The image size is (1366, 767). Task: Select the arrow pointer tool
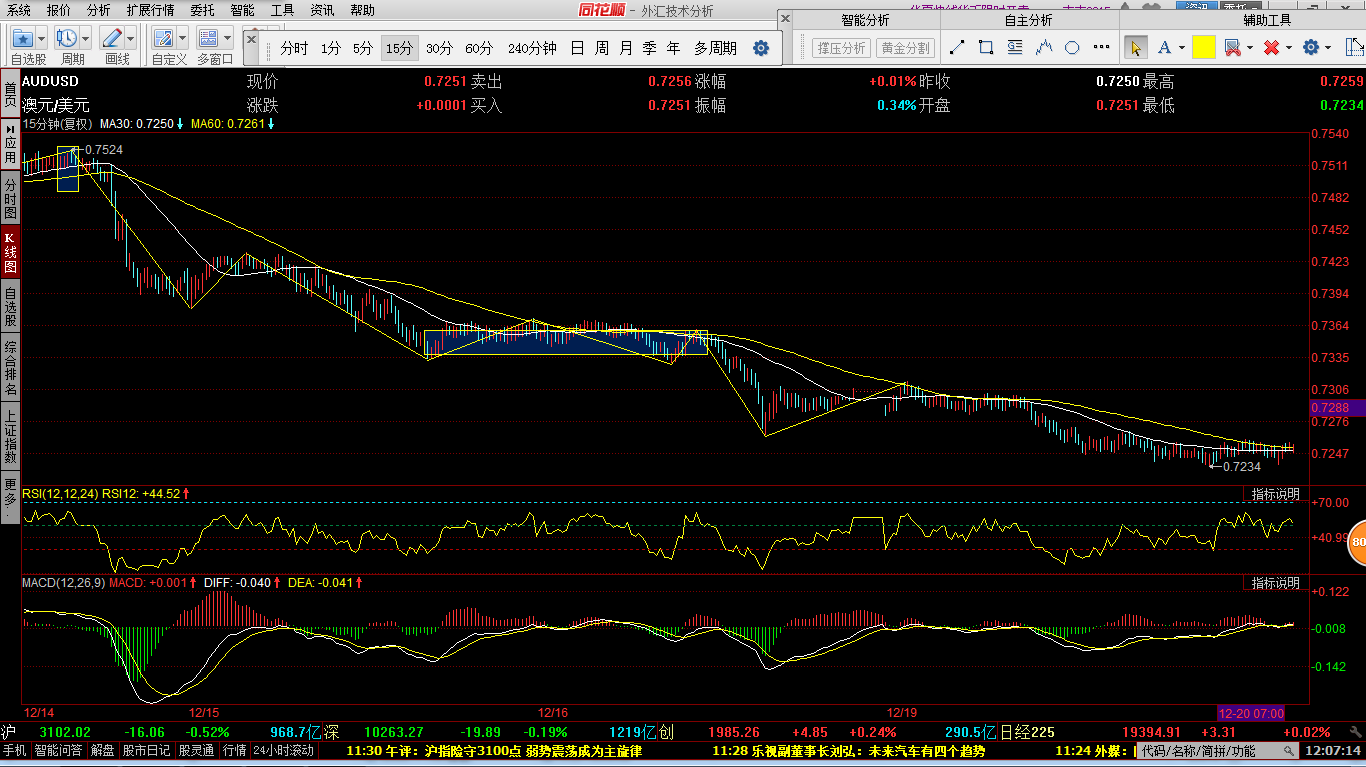pyautogui.click(x=1135, y=47)
